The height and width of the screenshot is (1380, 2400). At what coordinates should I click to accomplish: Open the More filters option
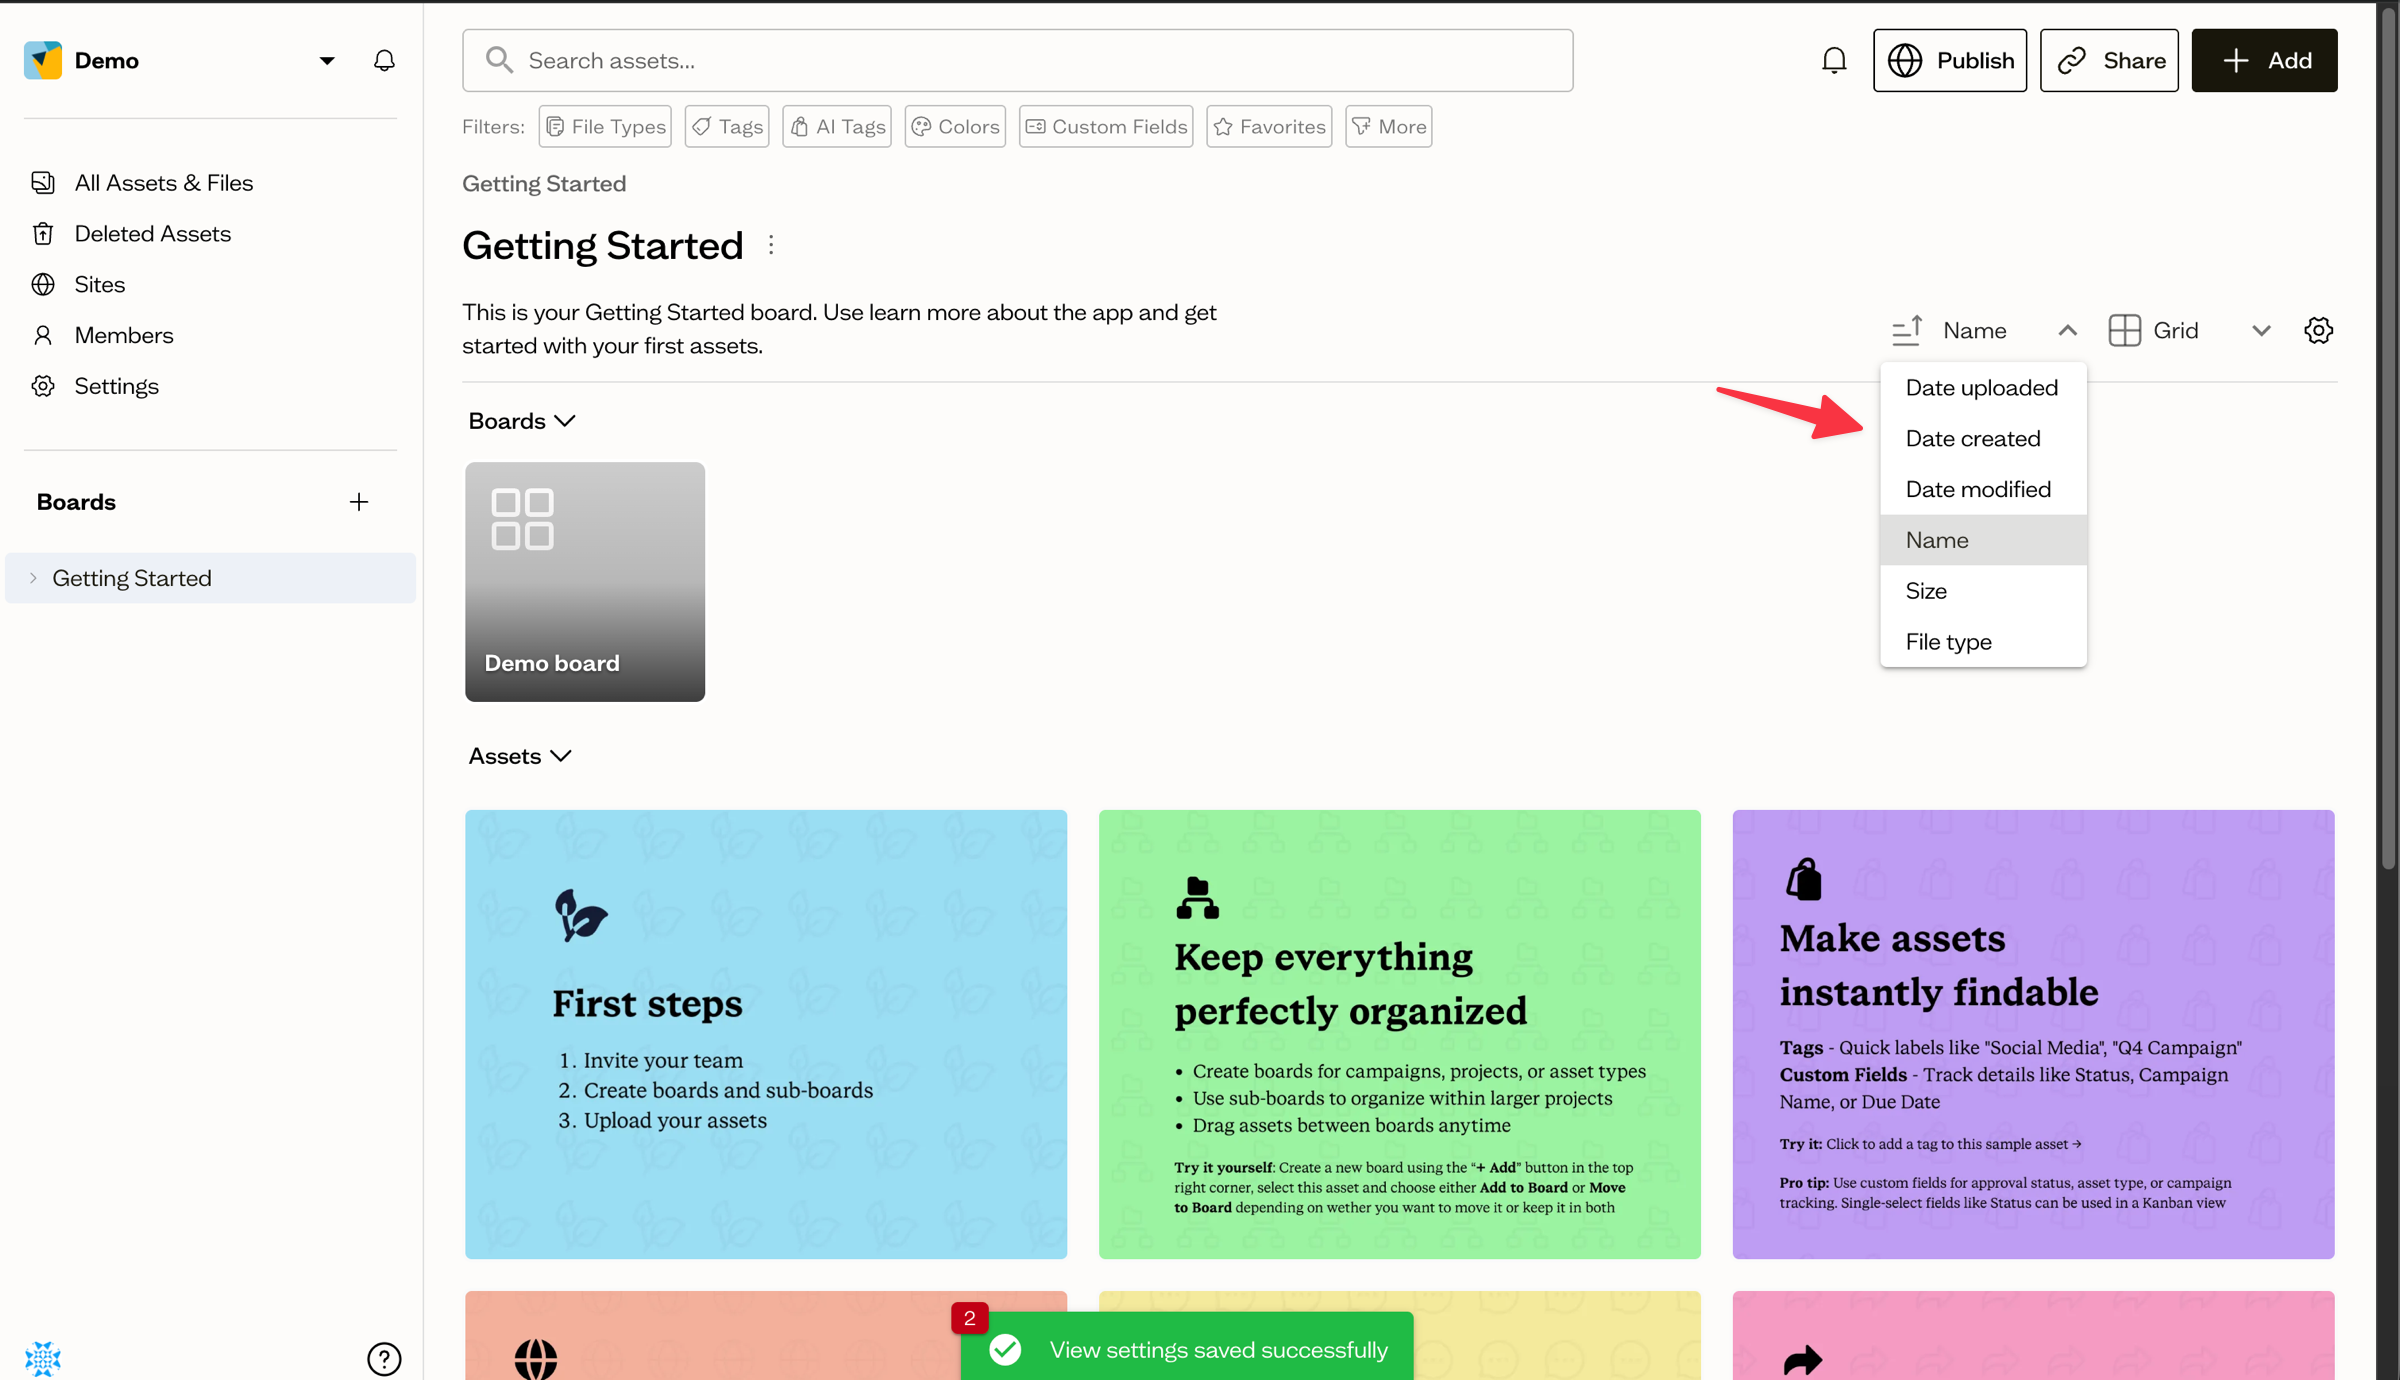1389,127
